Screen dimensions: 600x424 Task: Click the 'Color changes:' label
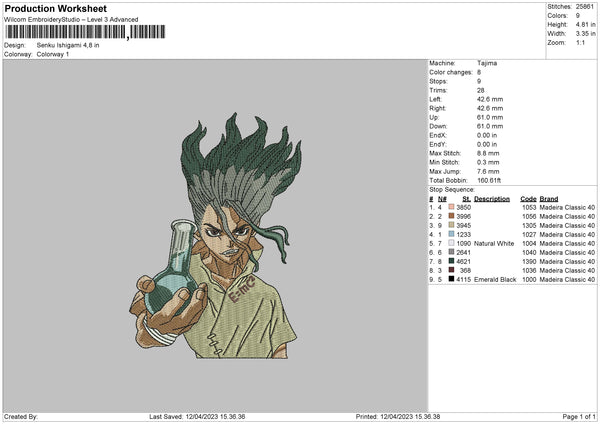tap(451, 72)
